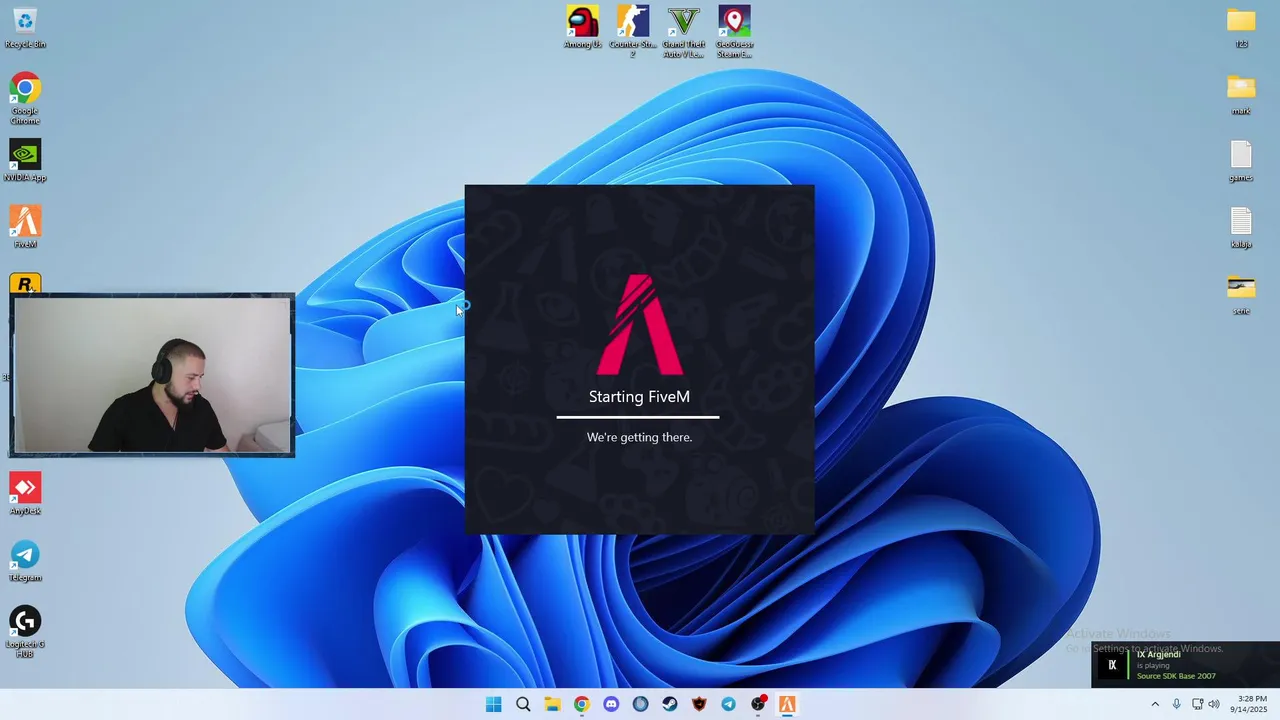
Task: Click the orange shield taskbar icon
Action: (699, 704)
